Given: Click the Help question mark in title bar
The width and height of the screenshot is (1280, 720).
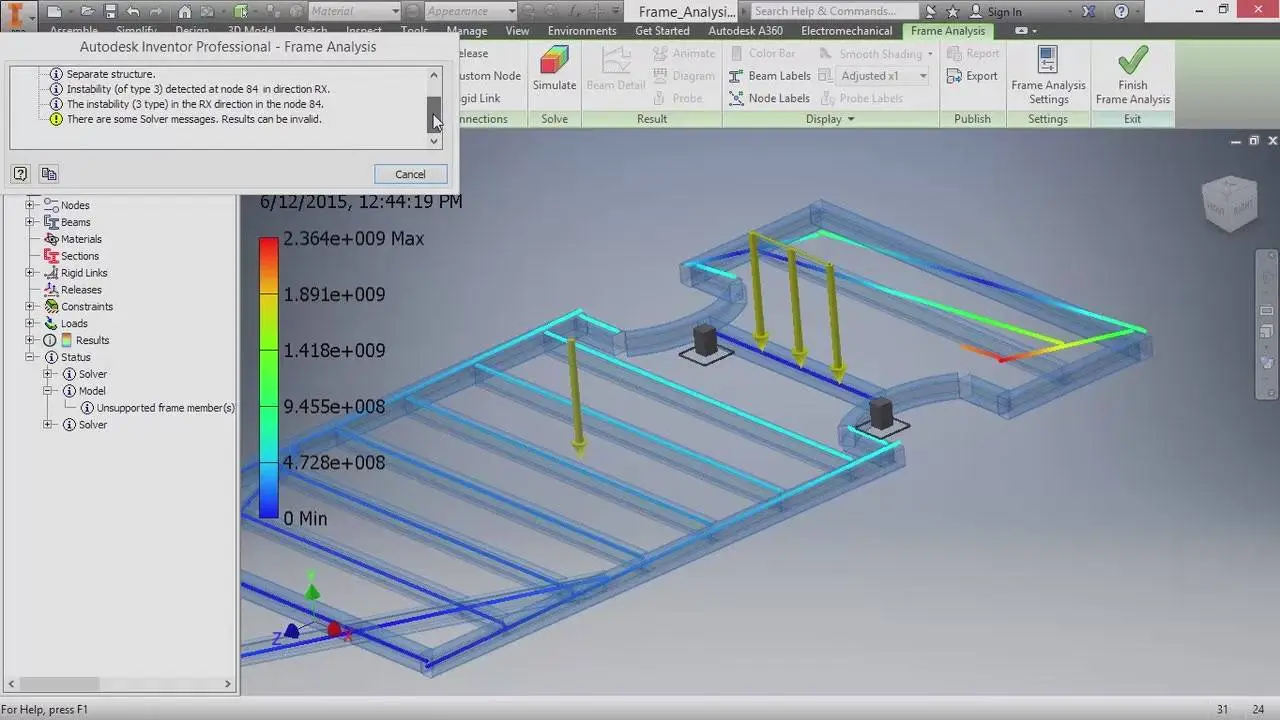Looking at the screenshot, I should pyautogui.click(x=1121, y=11).
